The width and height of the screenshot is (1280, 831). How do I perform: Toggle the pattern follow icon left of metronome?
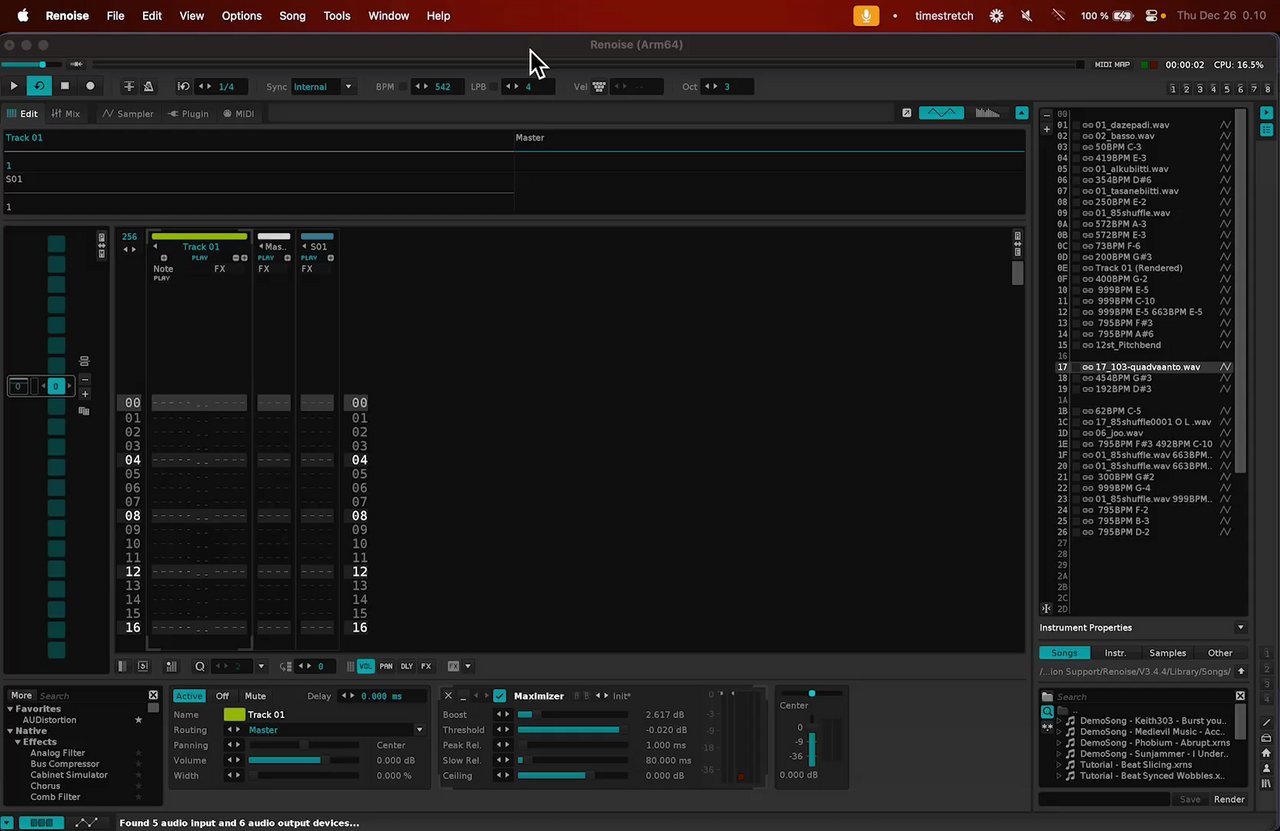(x=128, y=87)
